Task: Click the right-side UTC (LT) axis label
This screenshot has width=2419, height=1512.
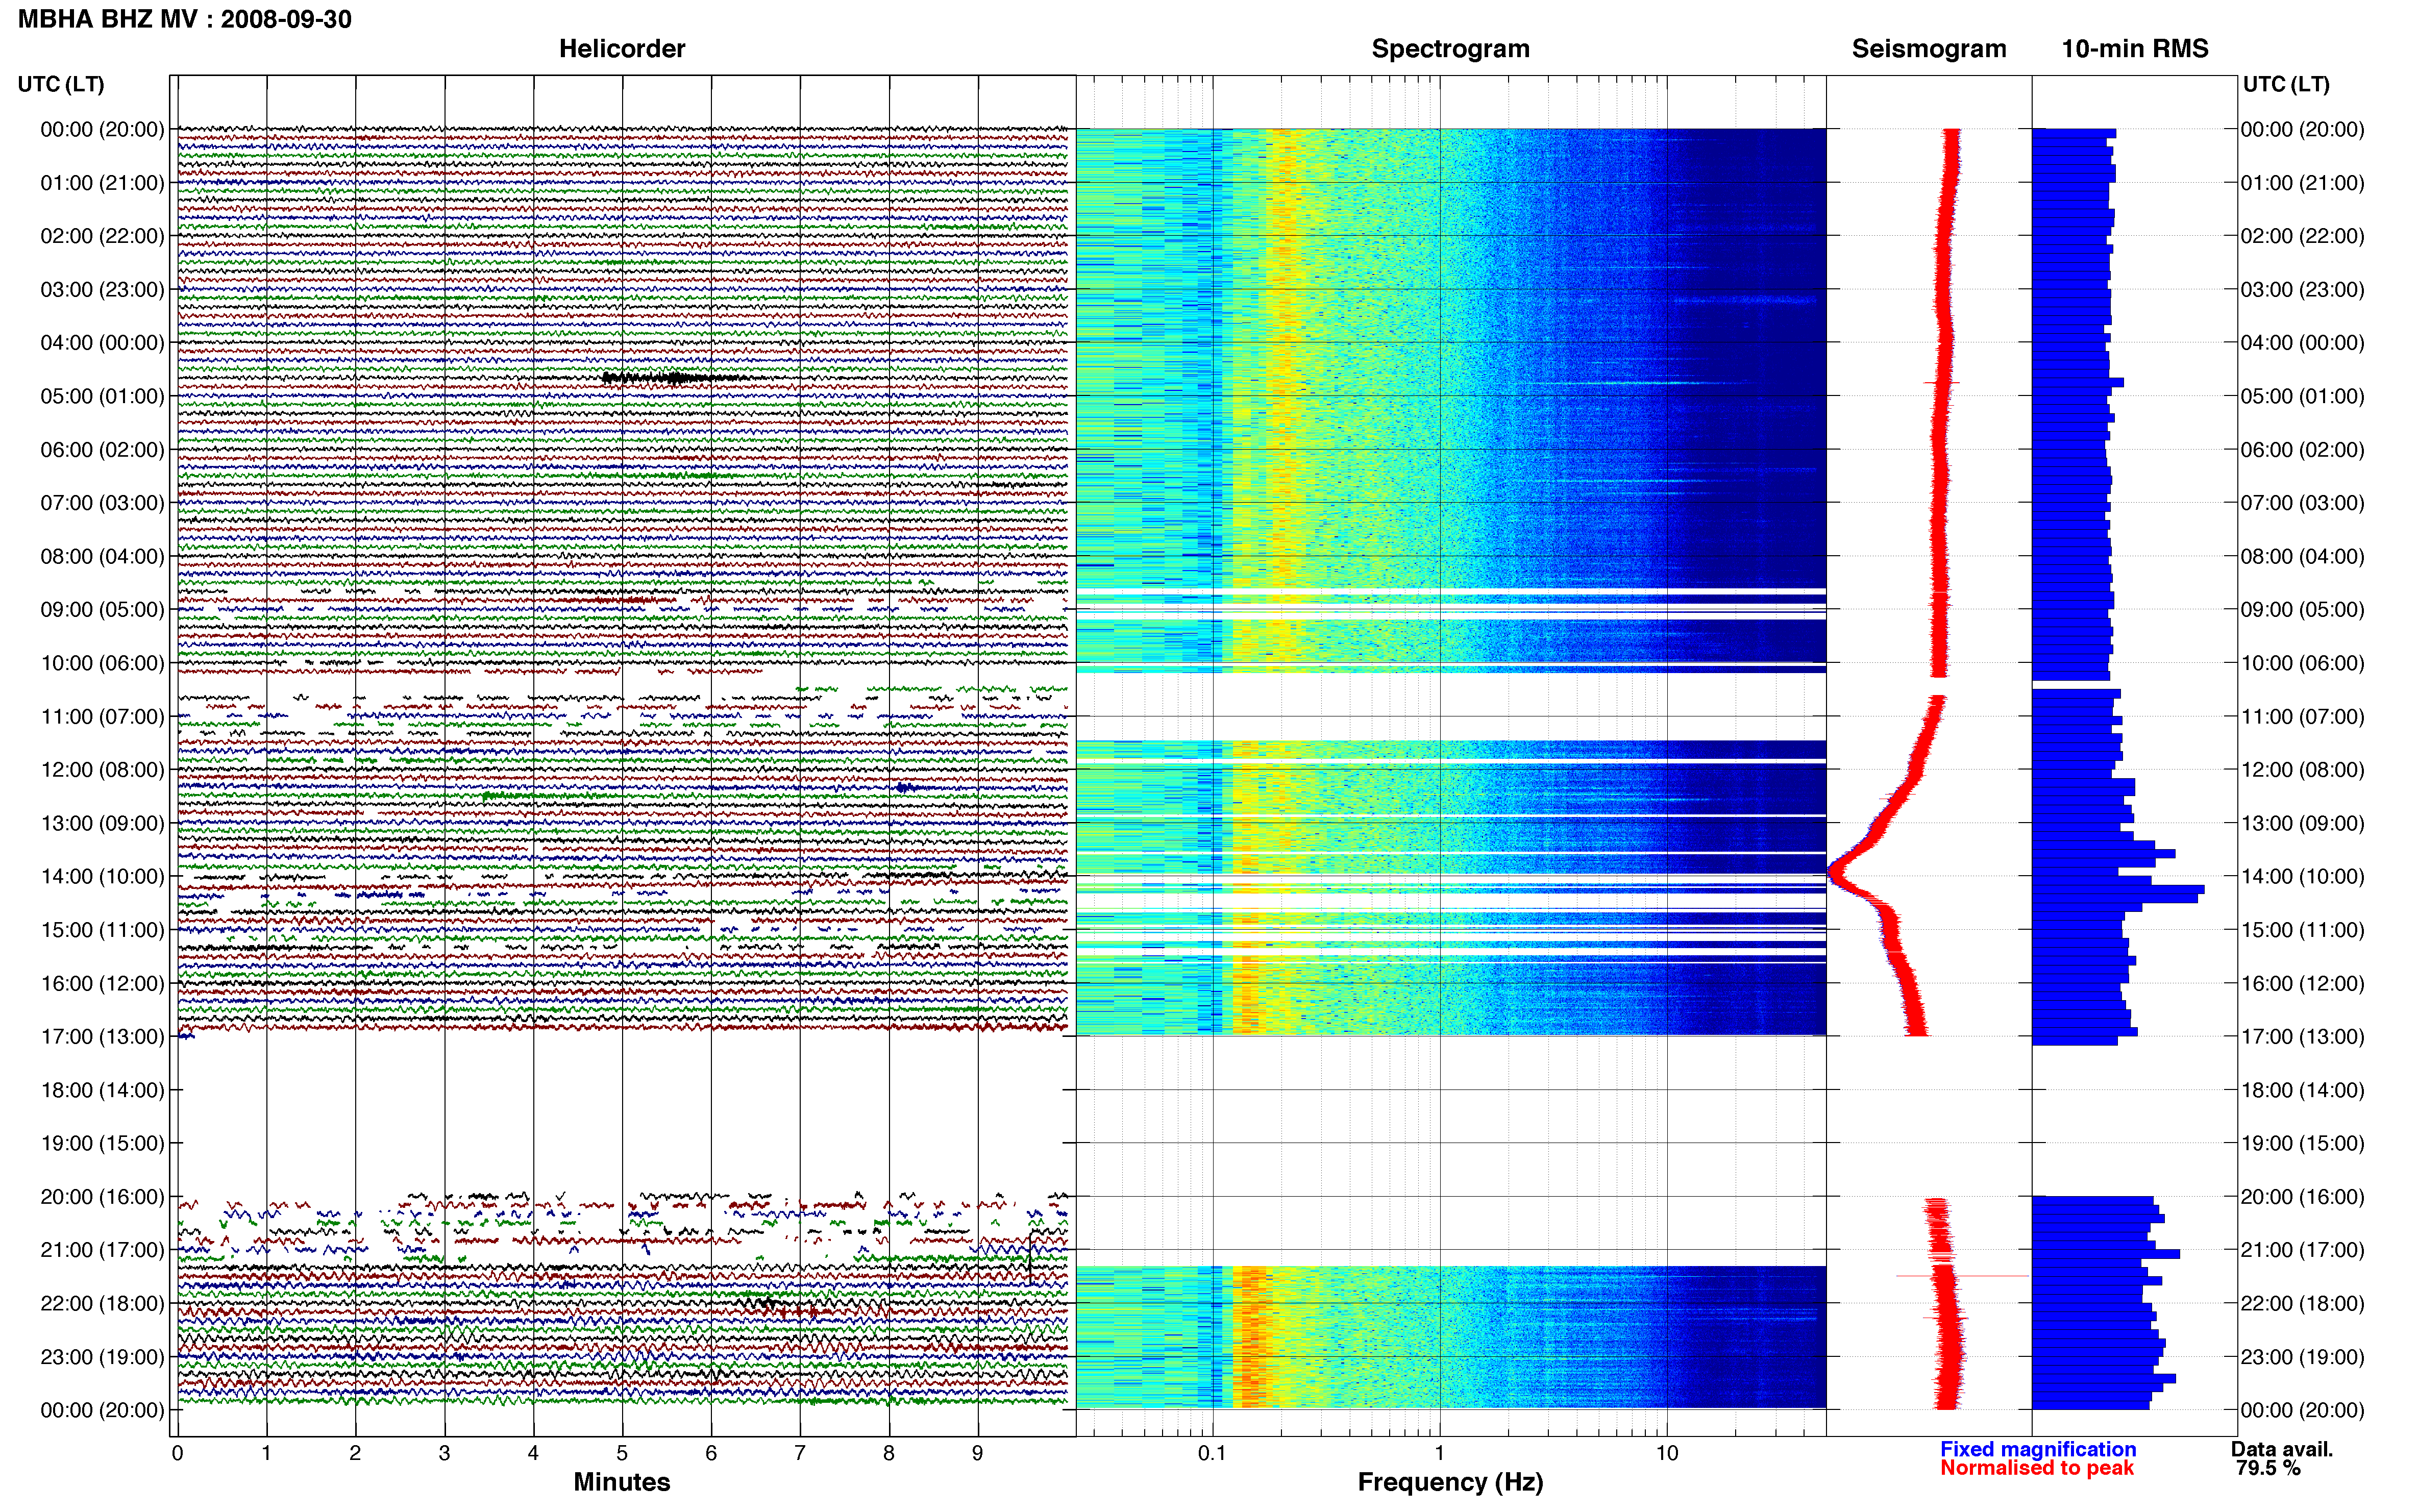Action: coord(2286,84)
